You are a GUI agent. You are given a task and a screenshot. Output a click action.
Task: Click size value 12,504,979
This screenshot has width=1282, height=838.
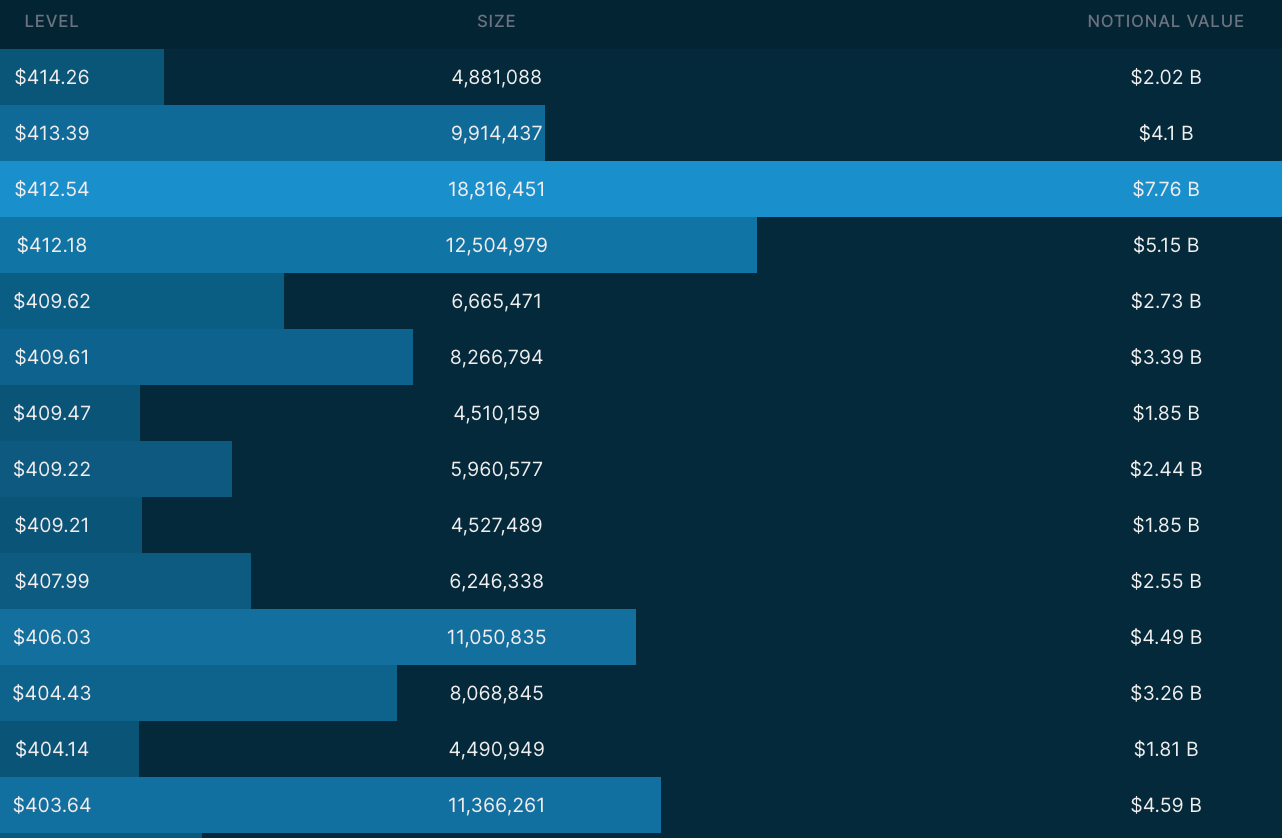tap(497, 245)
